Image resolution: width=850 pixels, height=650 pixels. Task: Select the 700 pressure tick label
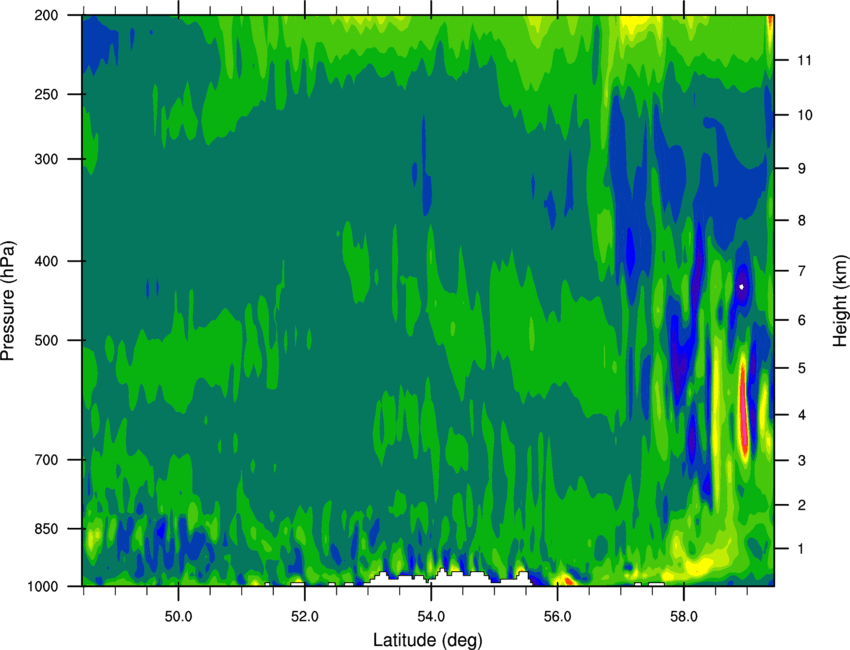click(46, 460)
